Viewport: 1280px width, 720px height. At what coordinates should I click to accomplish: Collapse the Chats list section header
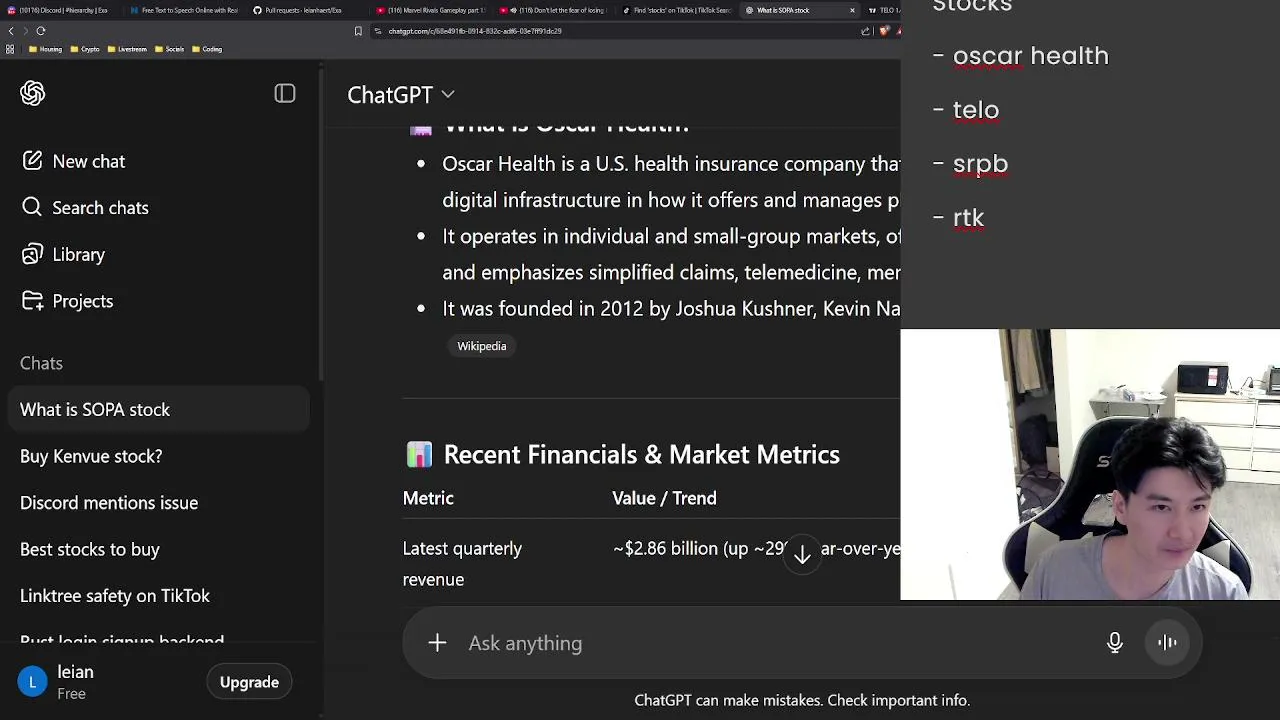click(41, 363)
